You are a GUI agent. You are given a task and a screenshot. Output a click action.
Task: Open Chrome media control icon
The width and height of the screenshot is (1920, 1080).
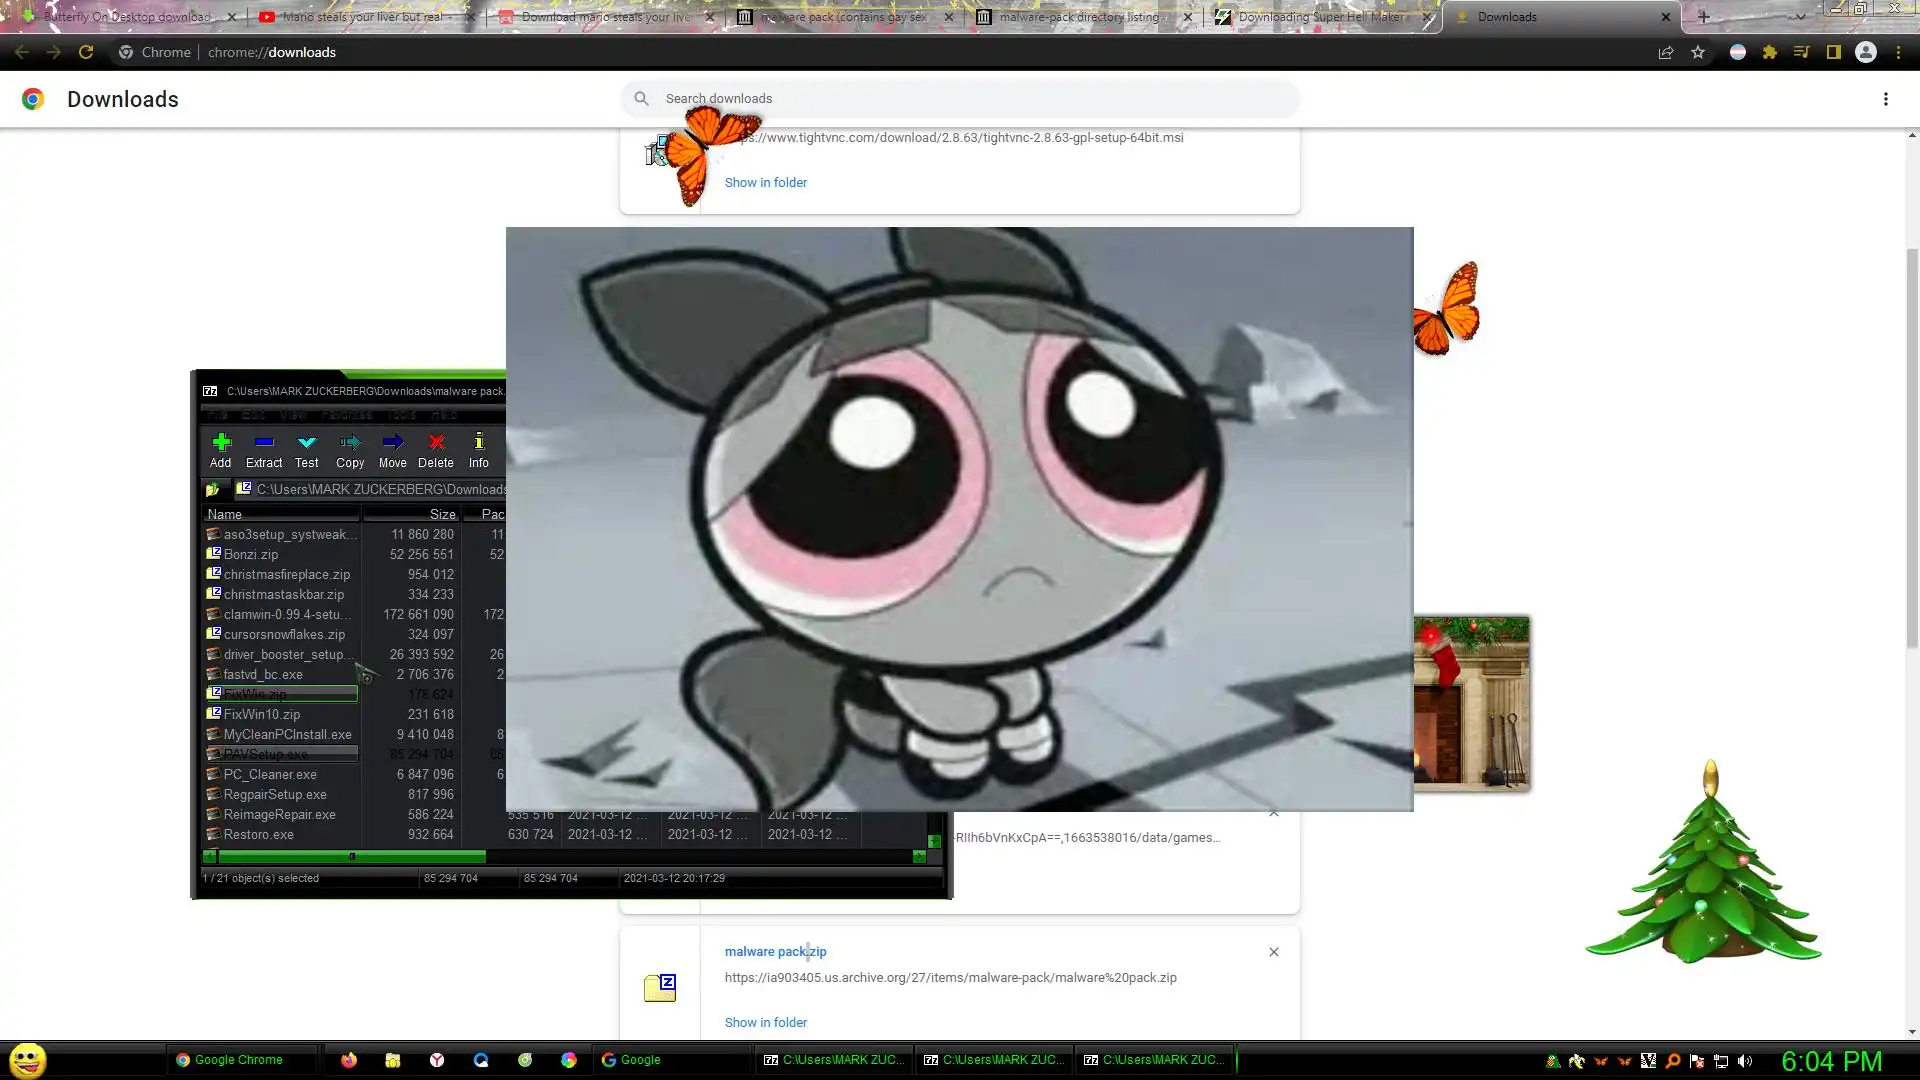pos(1802,52)
